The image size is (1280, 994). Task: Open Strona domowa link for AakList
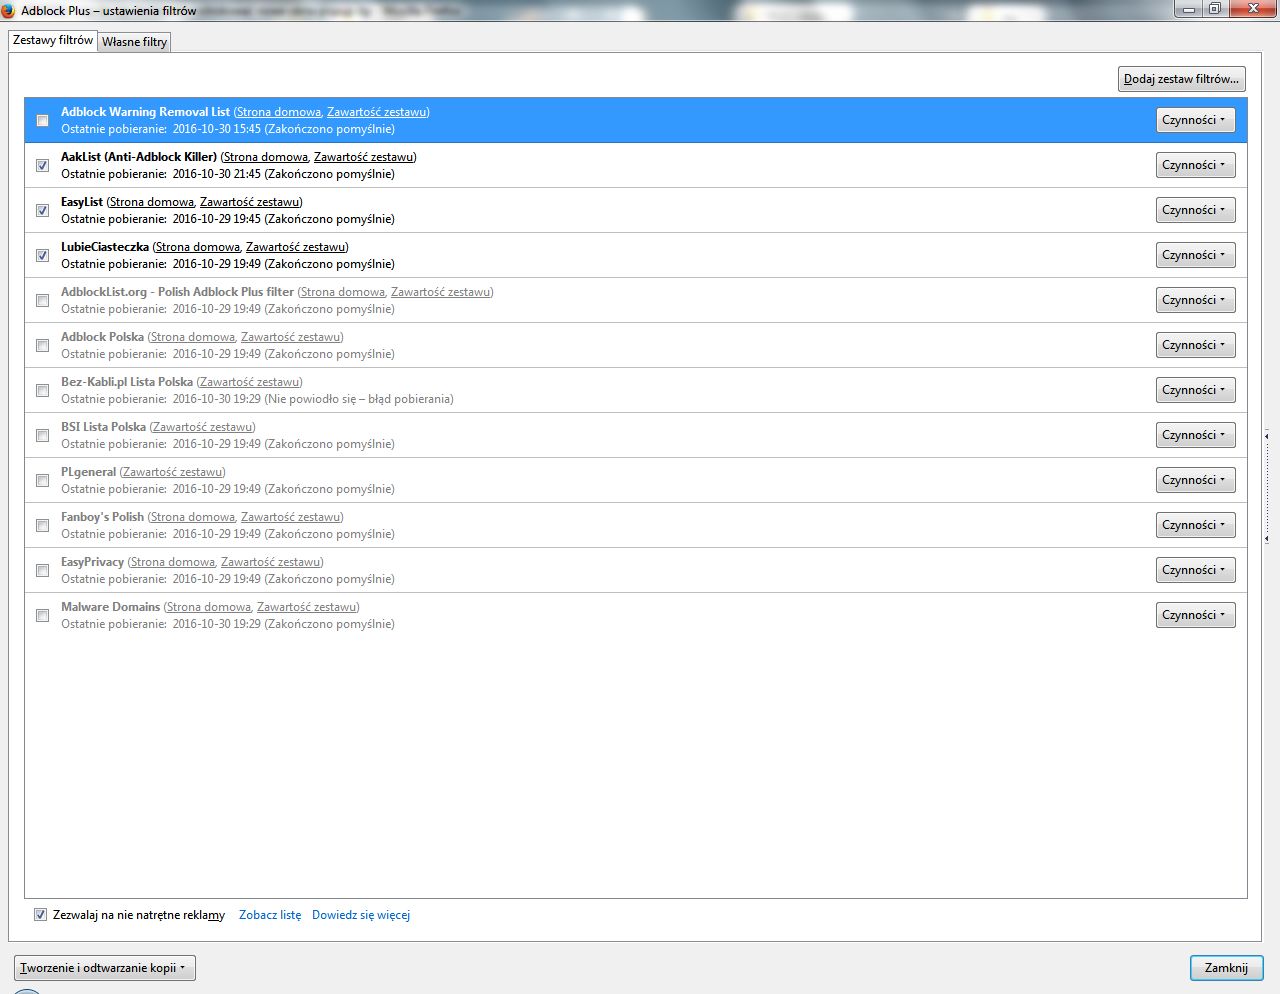265,157
